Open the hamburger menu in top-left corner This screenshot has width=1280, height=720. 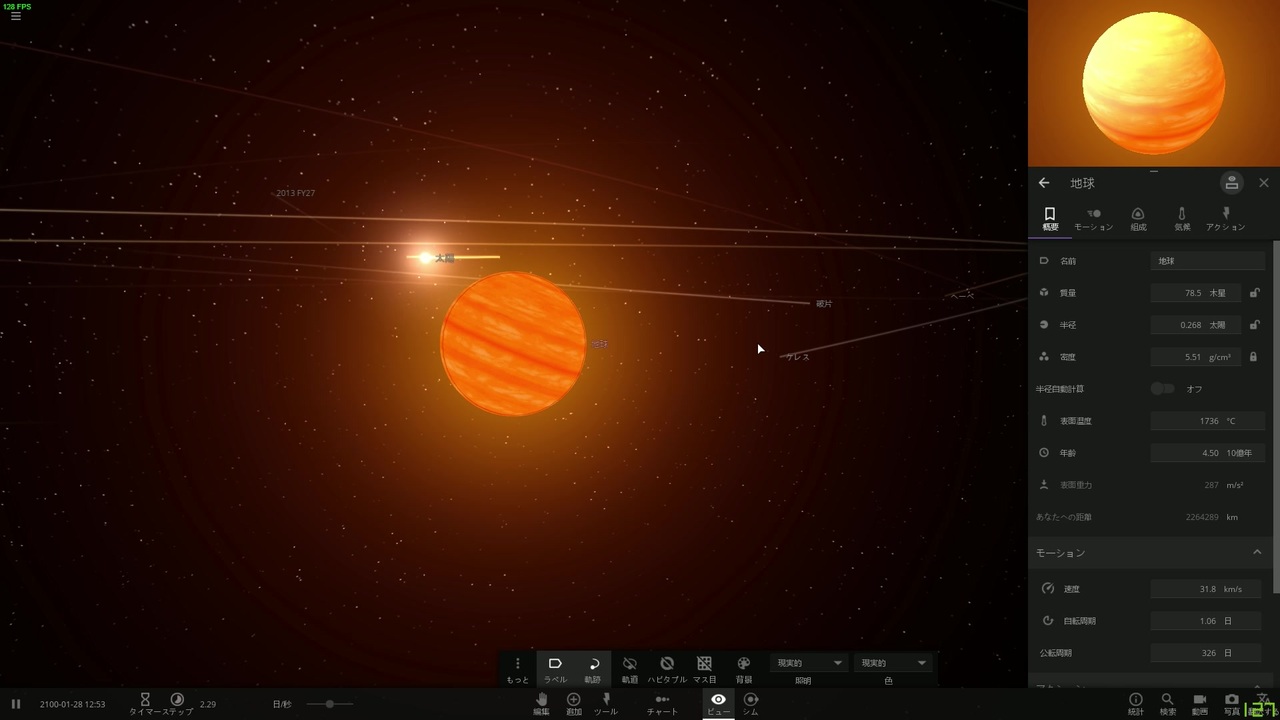pyautogui.click(x=16, y=16)
